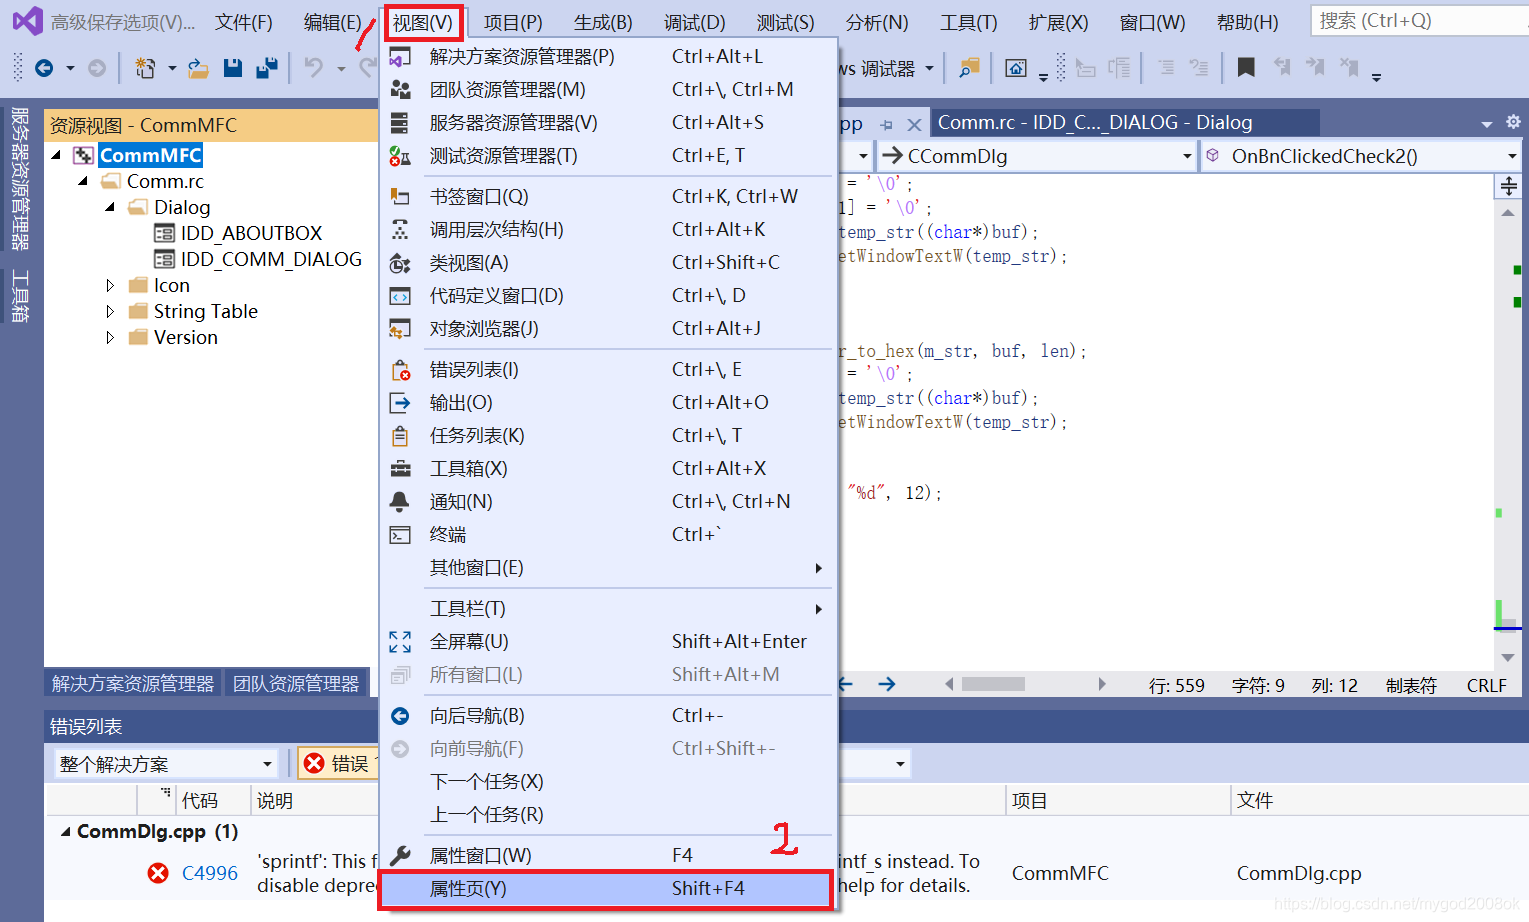Open Task List menu entry

click(x=608, y=436)
